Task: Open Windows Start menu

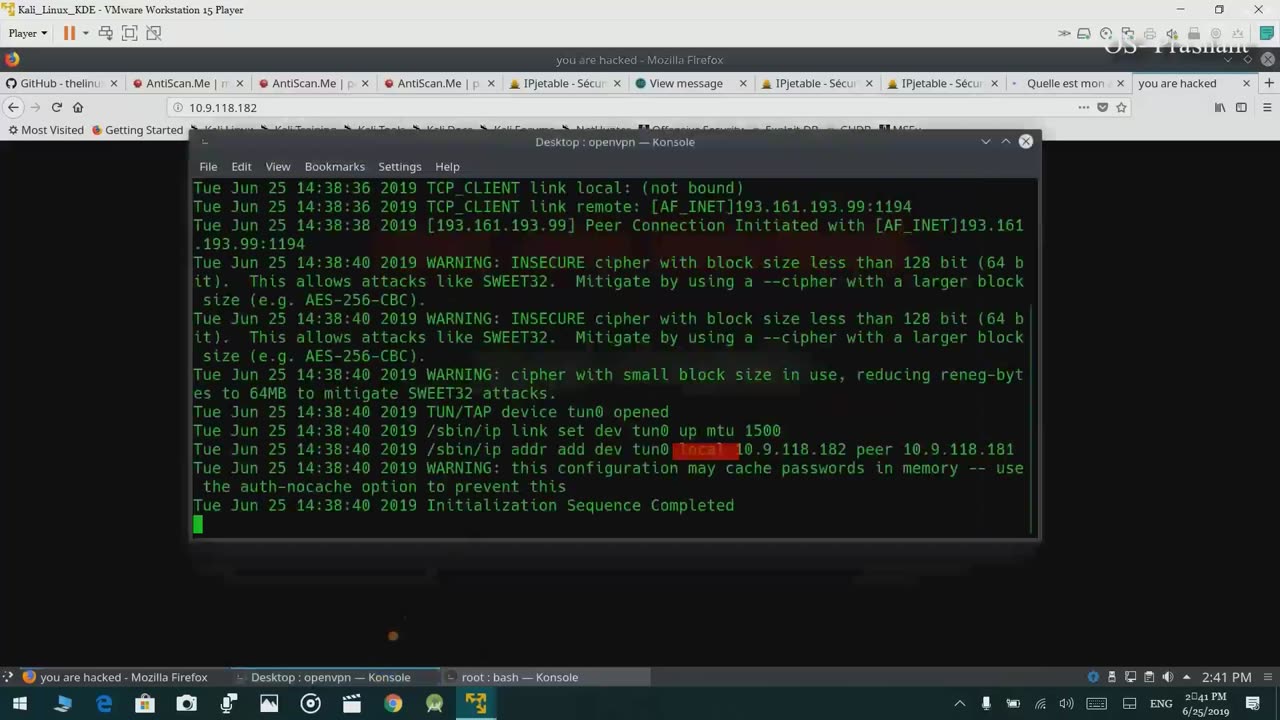Action: click(x=19, y=704)
